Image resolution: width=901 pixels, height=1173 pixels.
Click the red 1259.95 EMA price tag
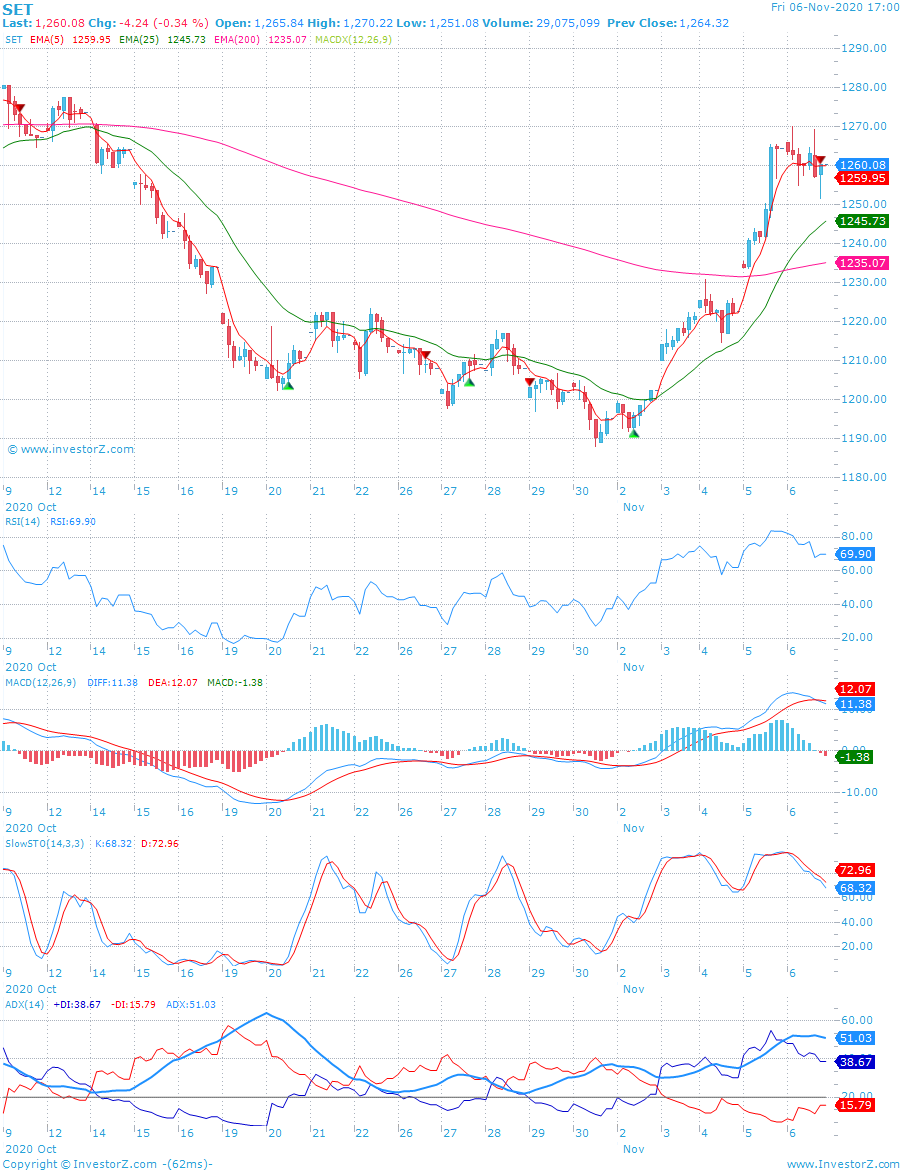pos(862,178)
